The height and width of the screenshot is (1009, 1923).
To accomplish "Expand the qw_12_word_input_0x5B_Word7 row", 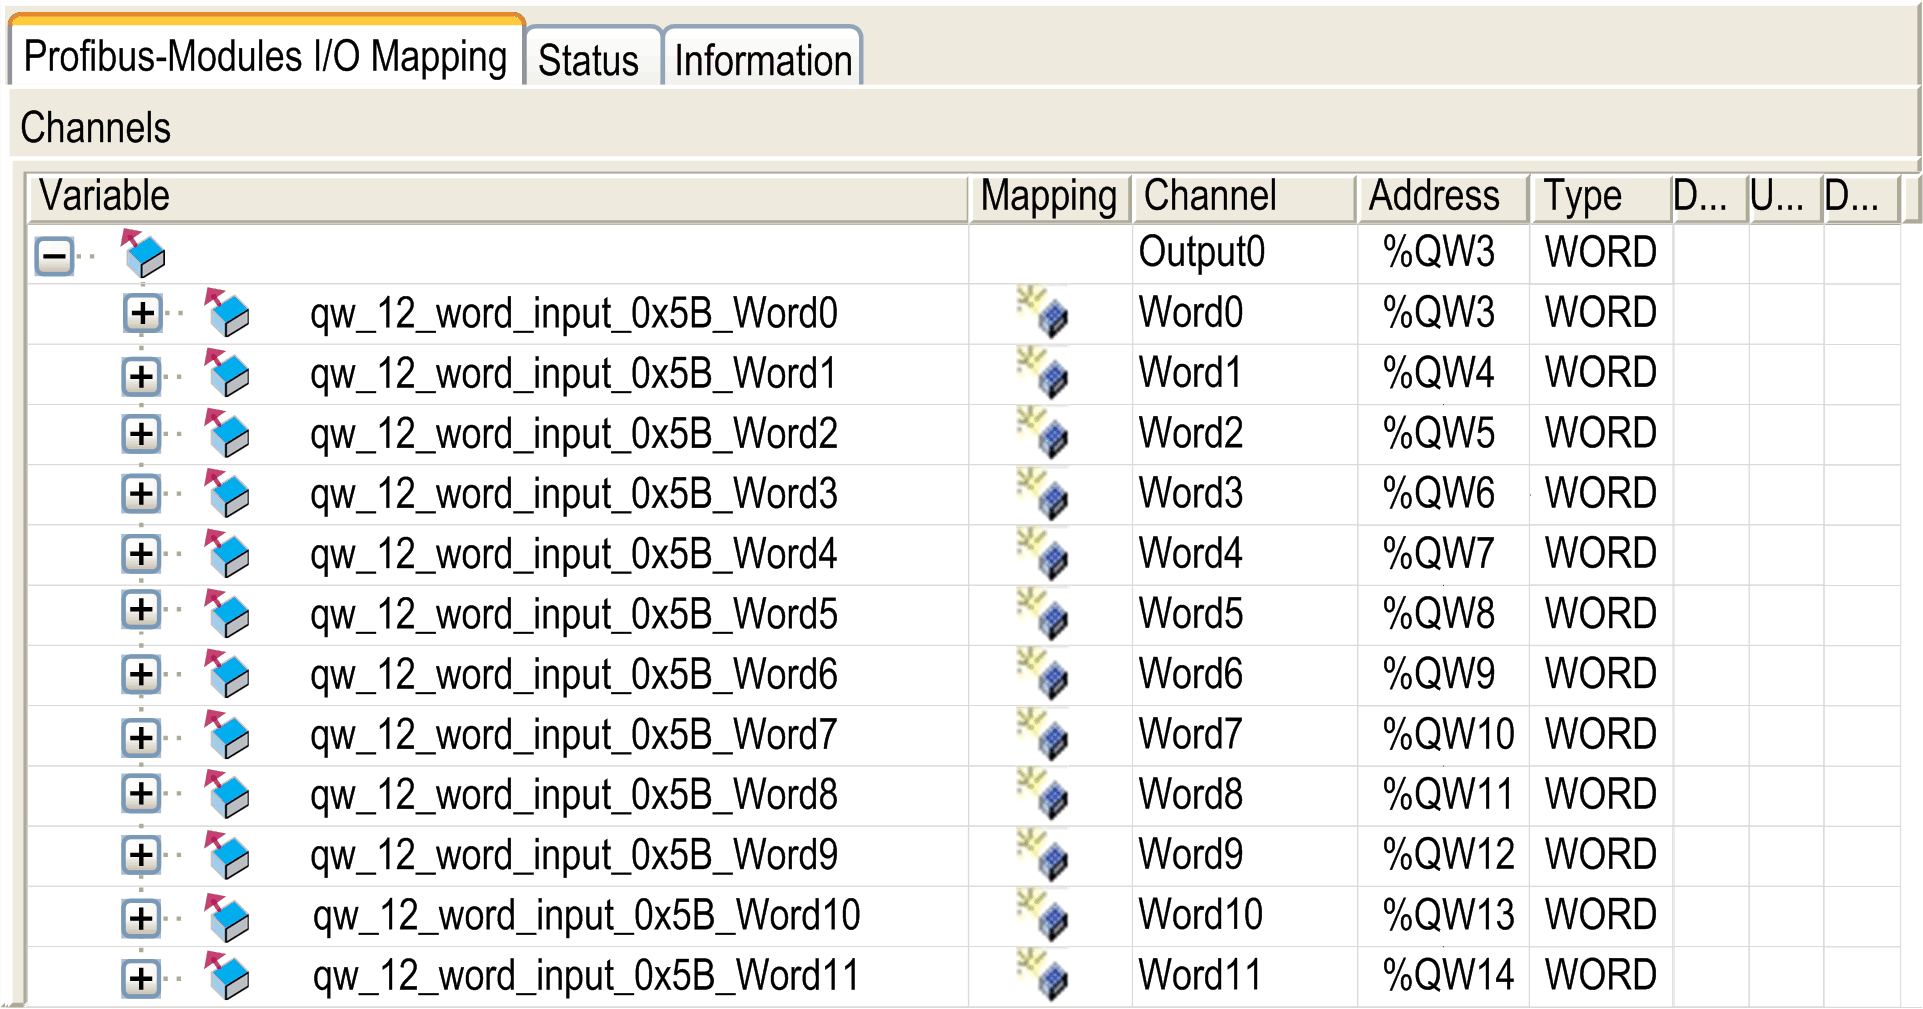I will tap(142, 738).
